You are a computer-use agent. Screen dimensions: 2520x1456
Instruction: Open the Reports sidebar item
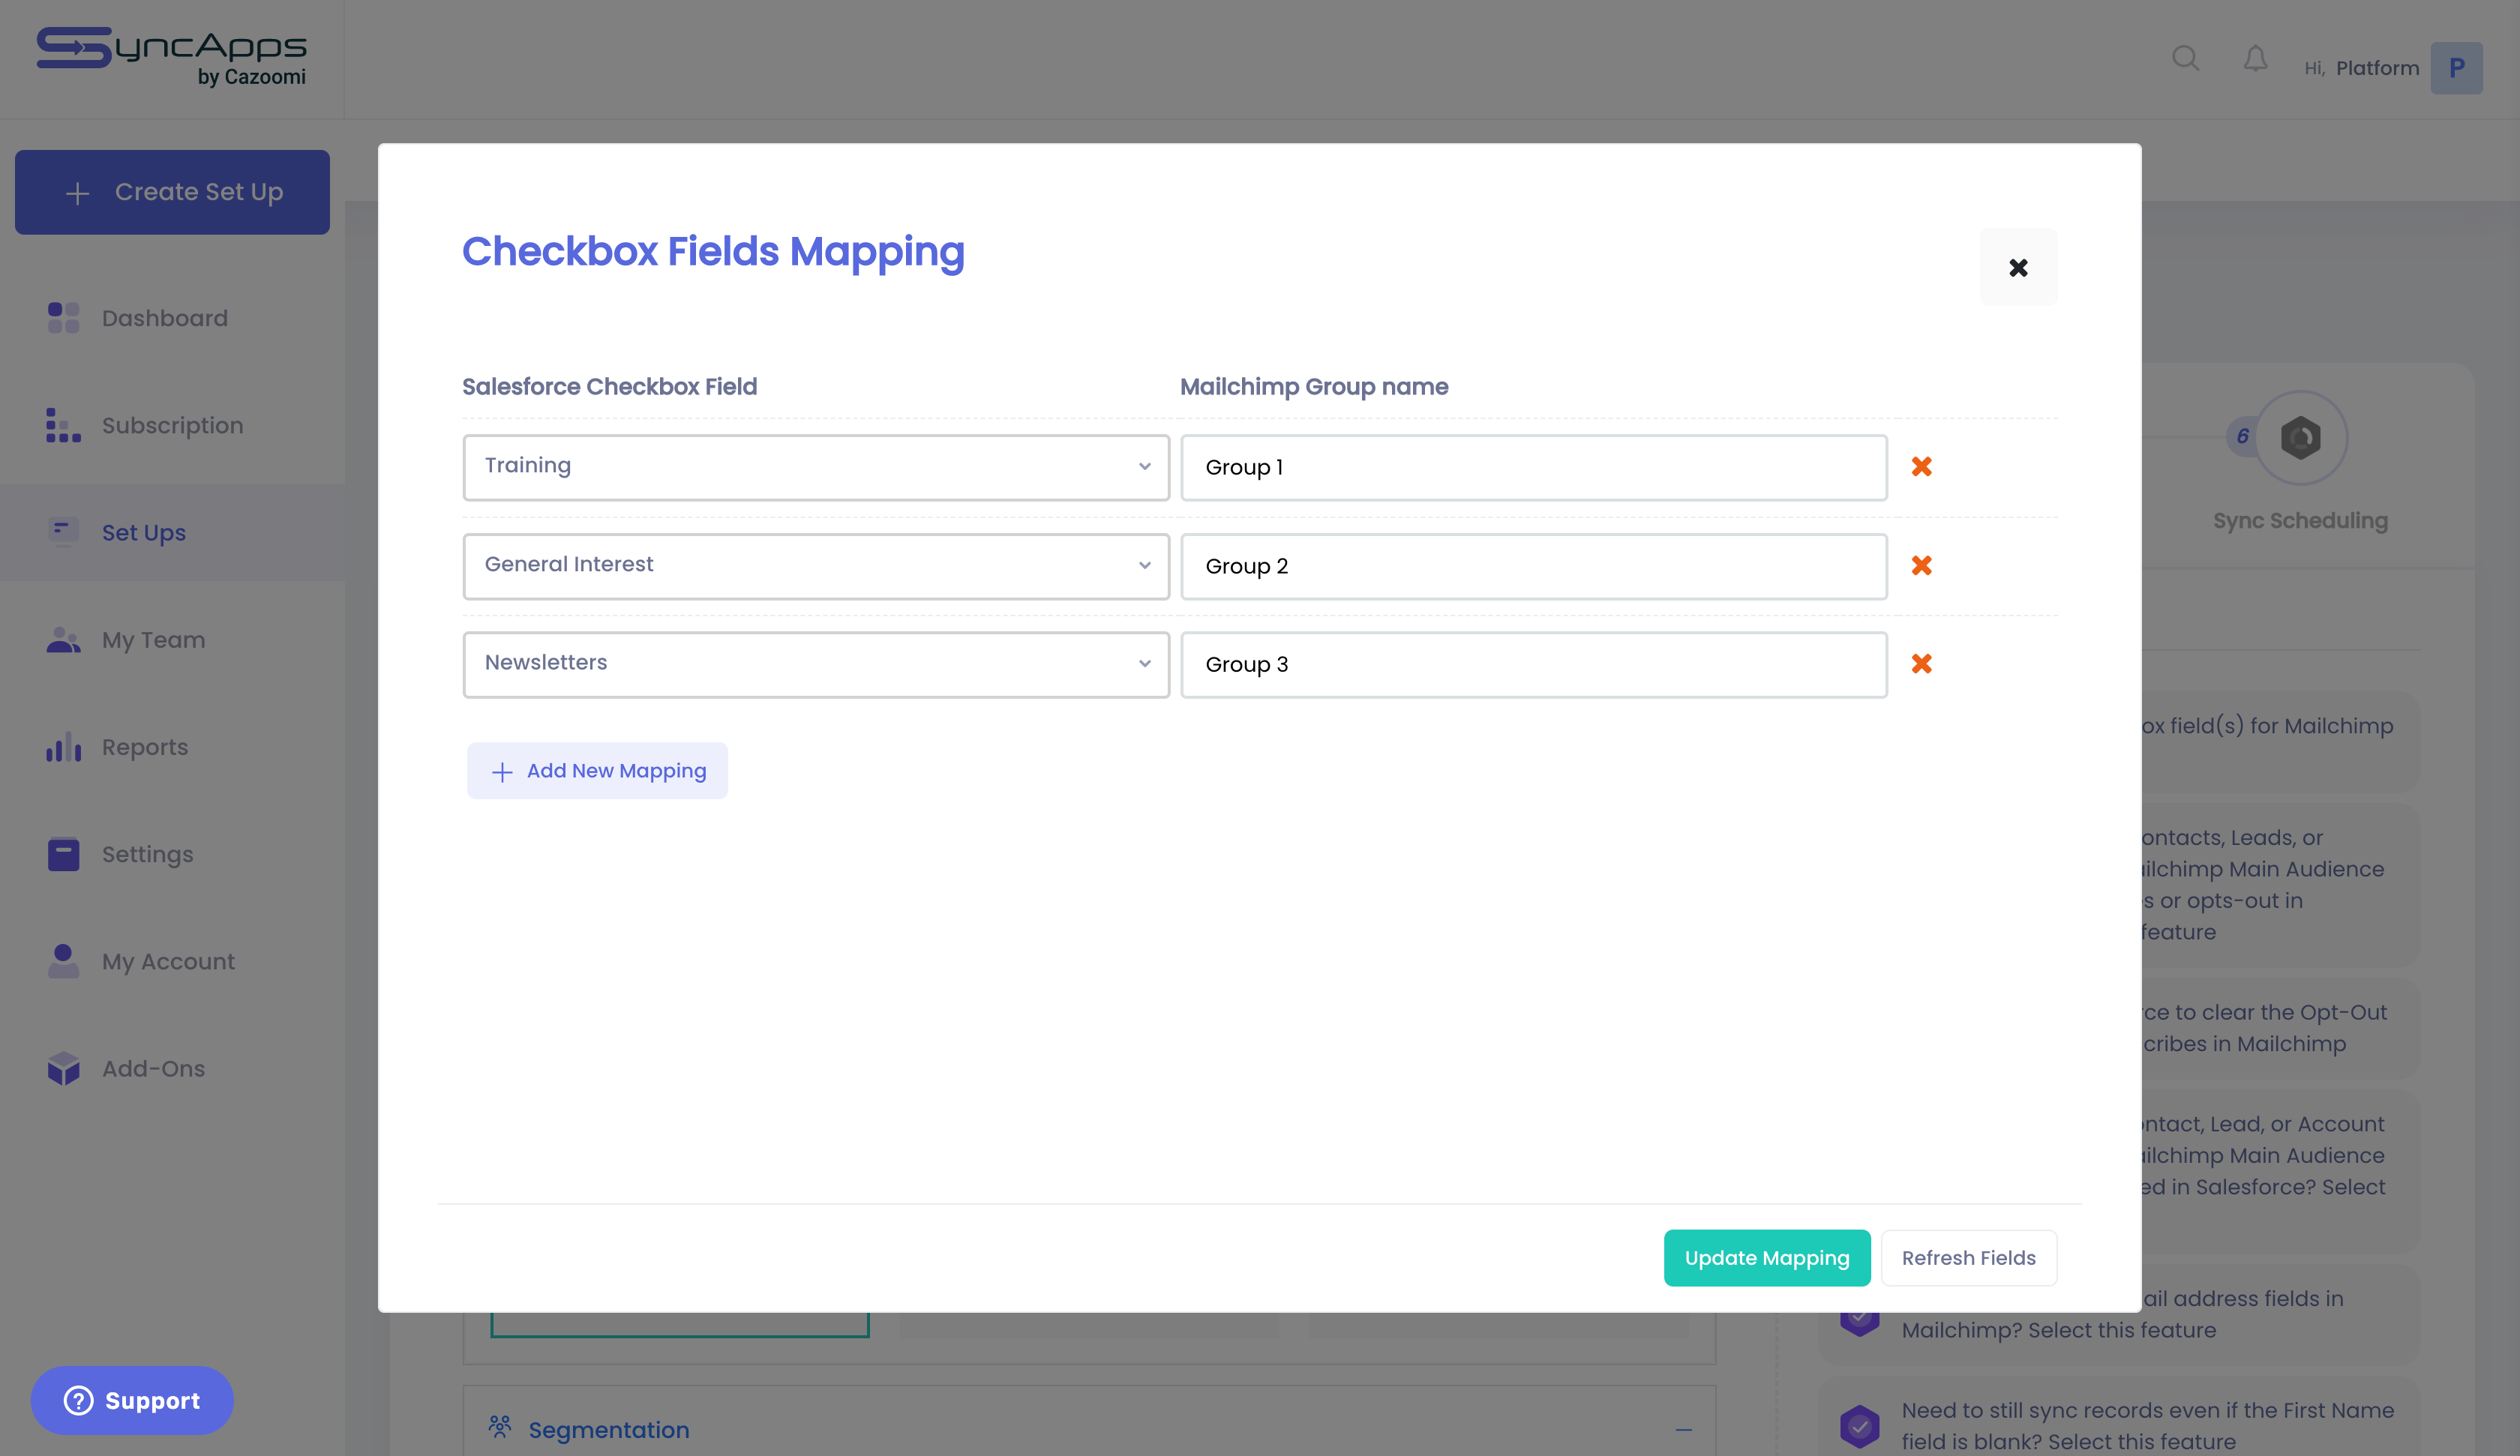[172, 747]
